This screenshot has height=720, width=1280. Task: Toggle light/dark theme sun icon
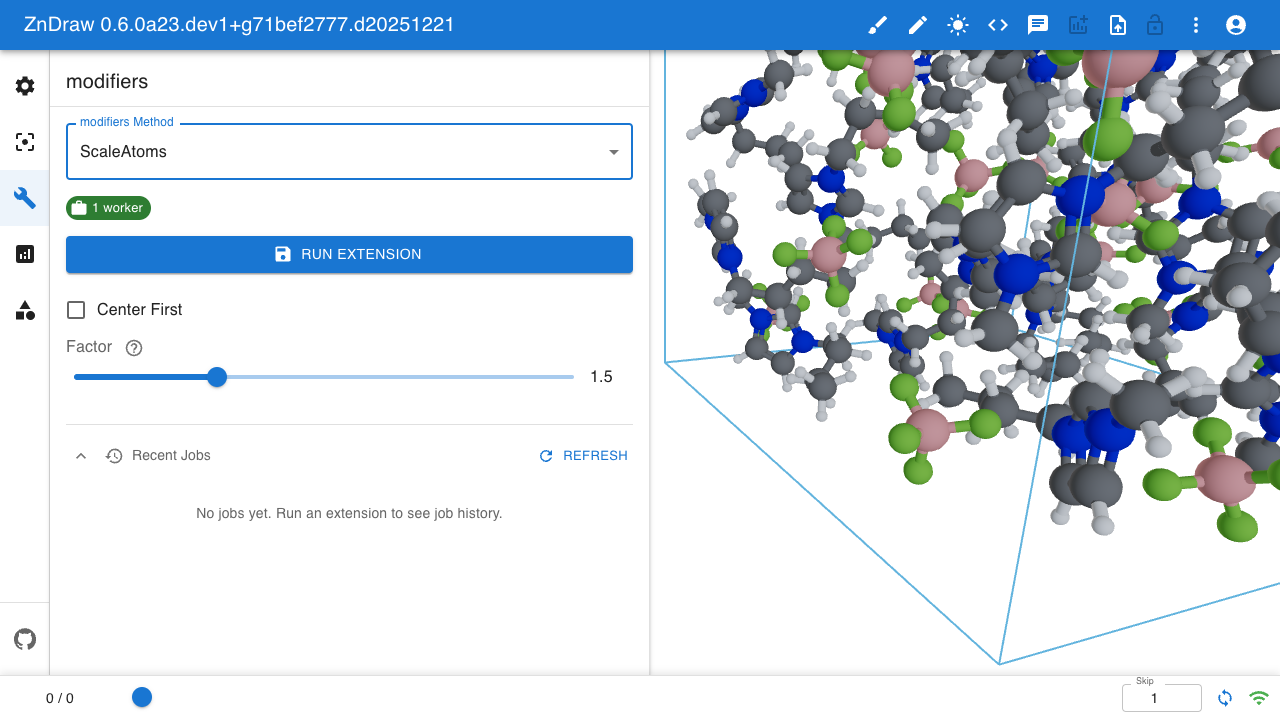point(957,25)
